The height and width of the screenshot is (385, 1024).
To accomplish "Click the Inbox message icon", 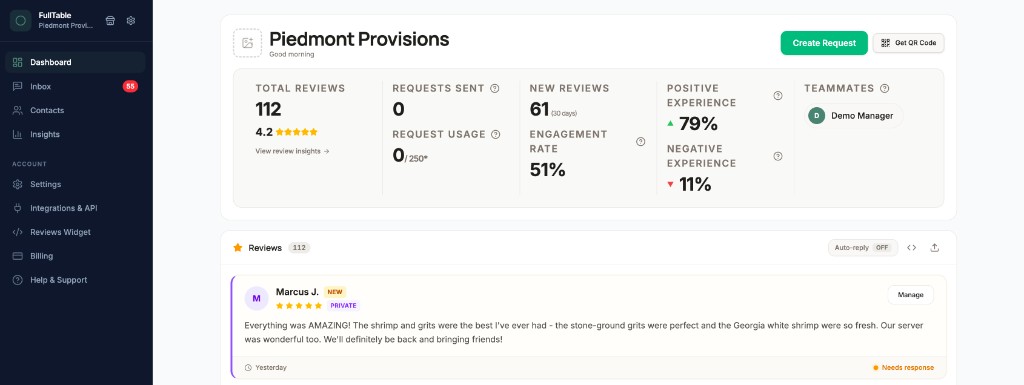I will pyautogui.click(x=18, y=86).
